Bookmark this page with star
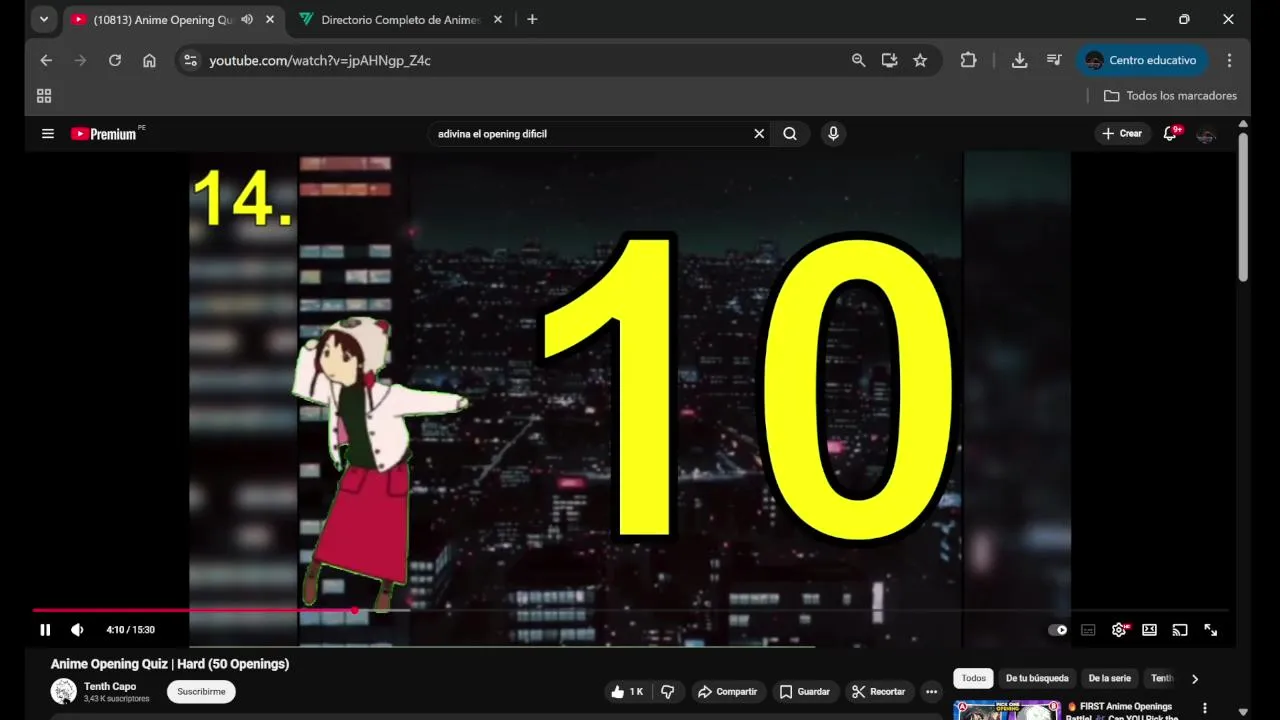The width and height of the screenshot is (1280, 720). (920, 60)
